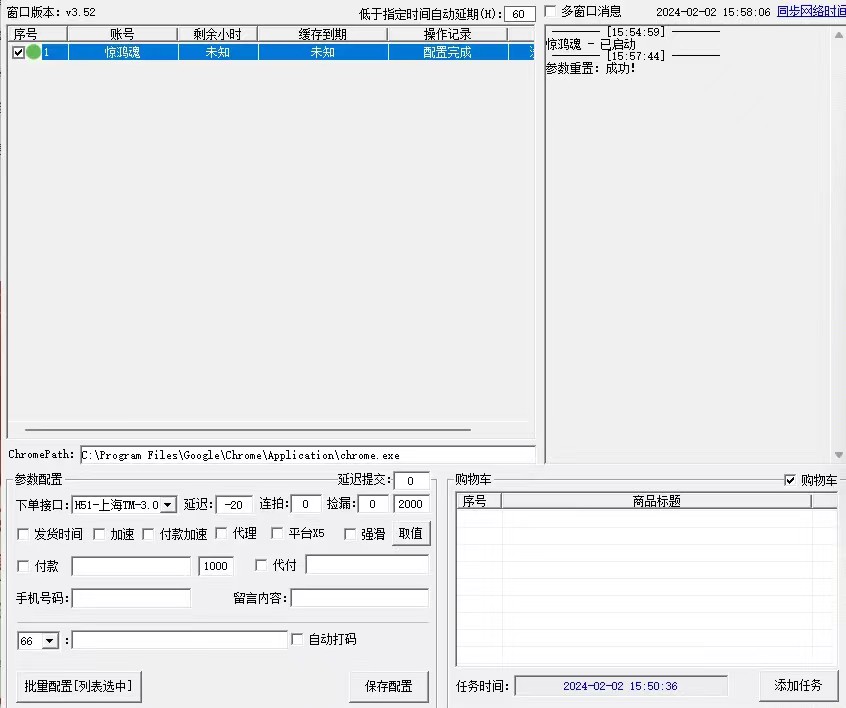Image resolution: width=846 pixels, height=708 pixels.
Task: Click the 操作记录 column header
Action: 447,34
